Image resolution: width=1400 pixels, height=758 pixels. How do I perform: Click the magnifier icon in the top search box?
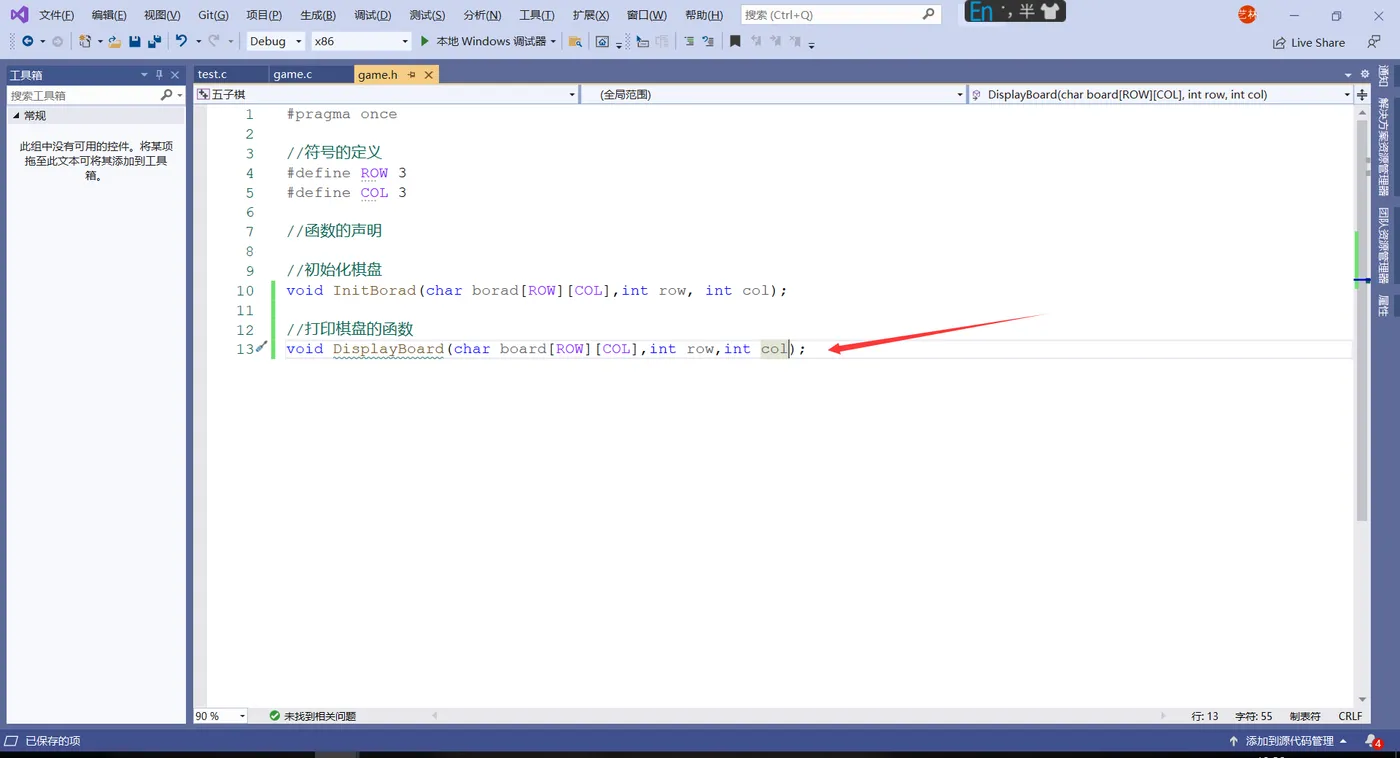(929, 14)
